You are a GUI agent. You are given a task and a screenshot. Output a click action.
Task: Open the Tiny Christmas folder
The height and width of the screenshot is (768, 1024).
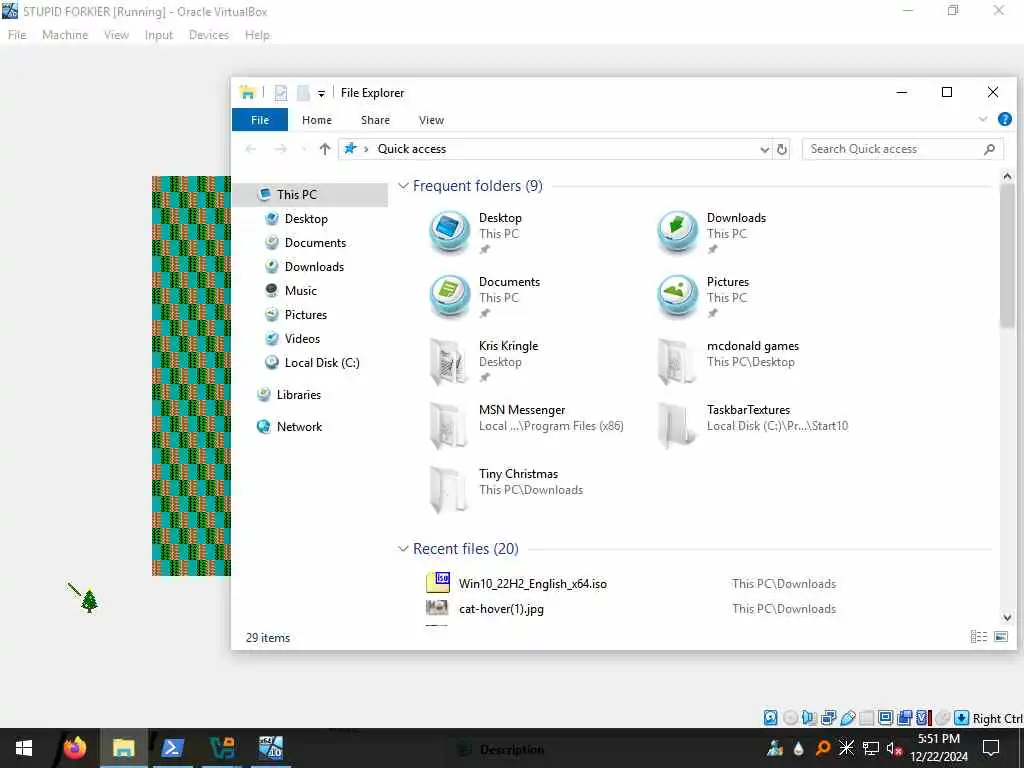[505, 488]
